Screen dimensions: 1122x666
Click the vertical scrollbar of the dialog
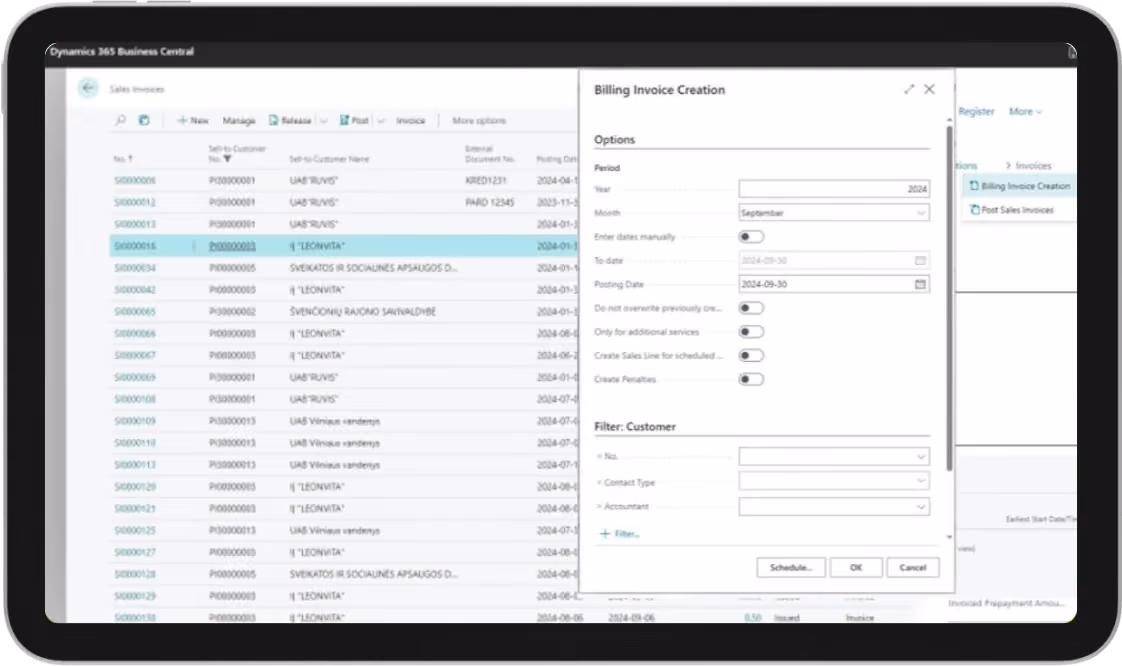click(950, 299)
